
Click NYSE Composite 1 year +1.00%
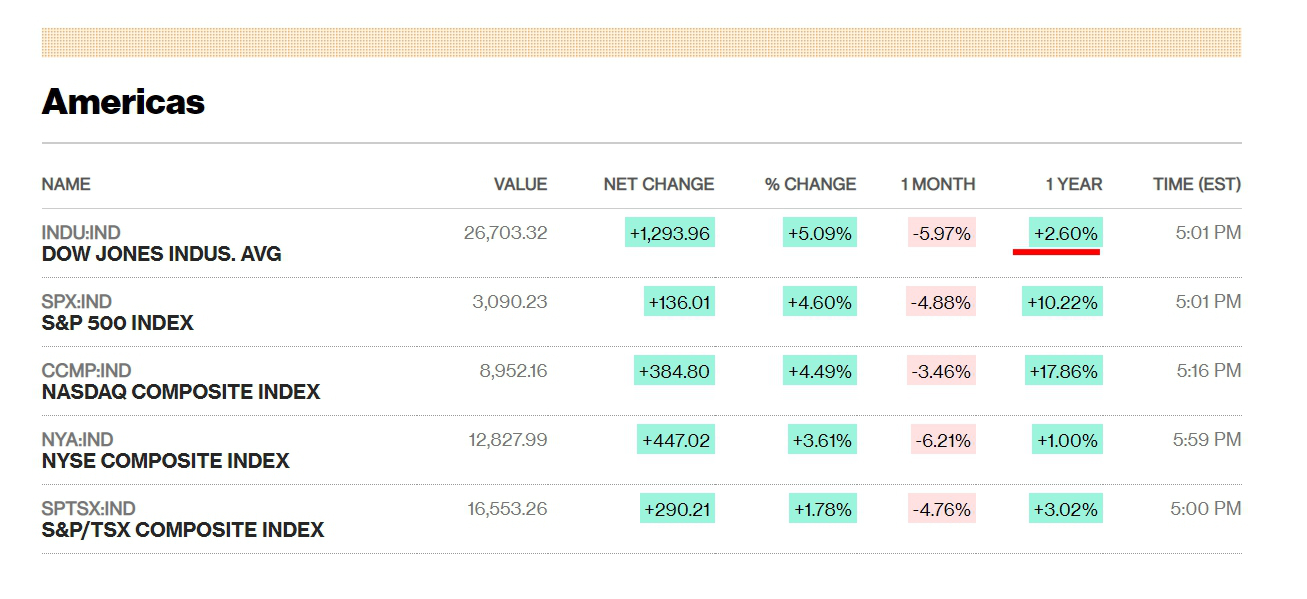(1067, 440)
